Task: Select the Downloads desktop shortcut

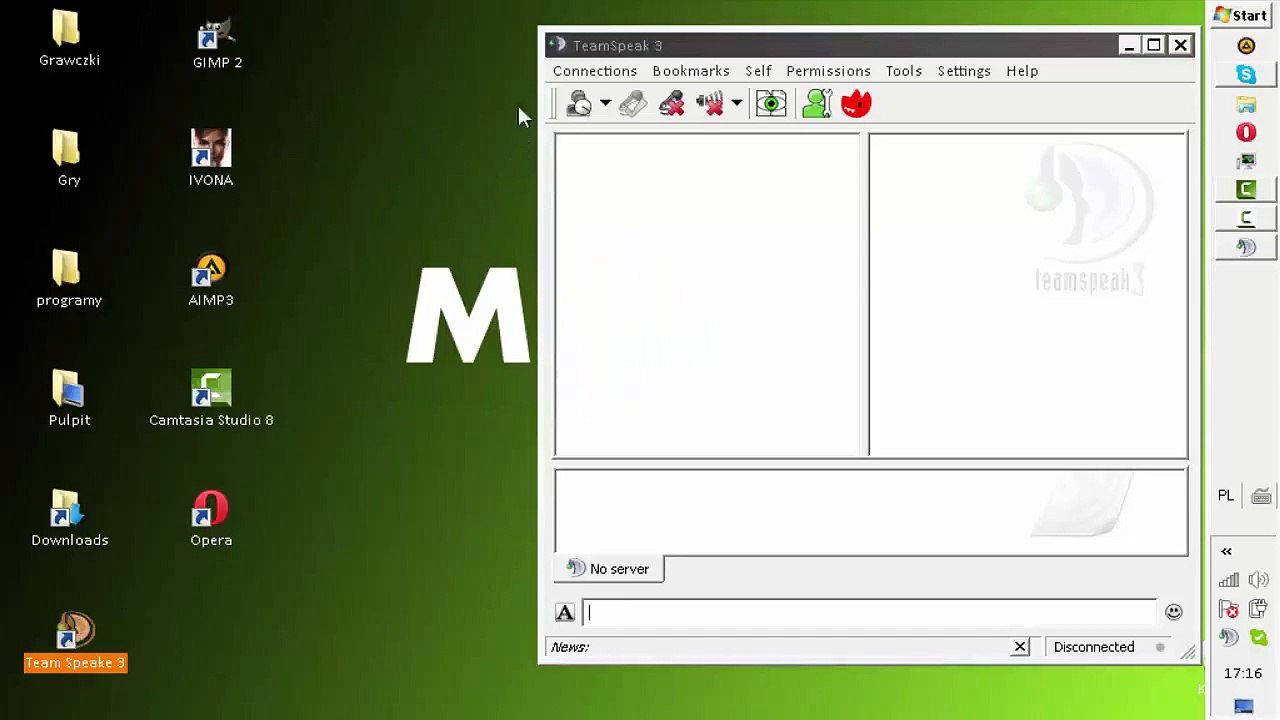Action: [70, 519]
